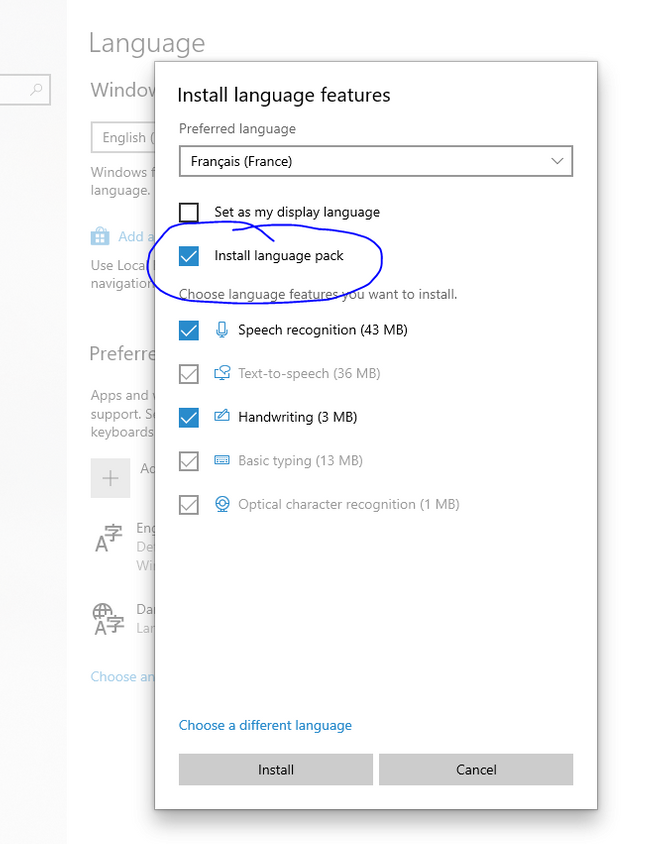Image resolution: width=660 pixels, height=844 pixels.
Task: Click the Text-to-speech icon
Action: tap(222, 374)
